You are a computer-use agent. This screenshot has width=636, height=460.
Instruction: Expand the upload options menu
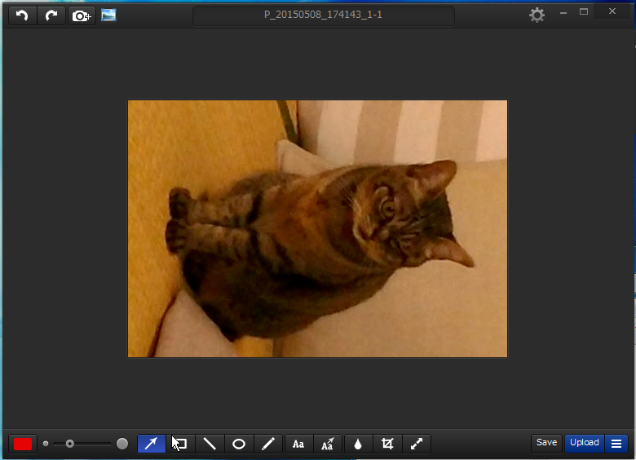(x=616, y=443)
